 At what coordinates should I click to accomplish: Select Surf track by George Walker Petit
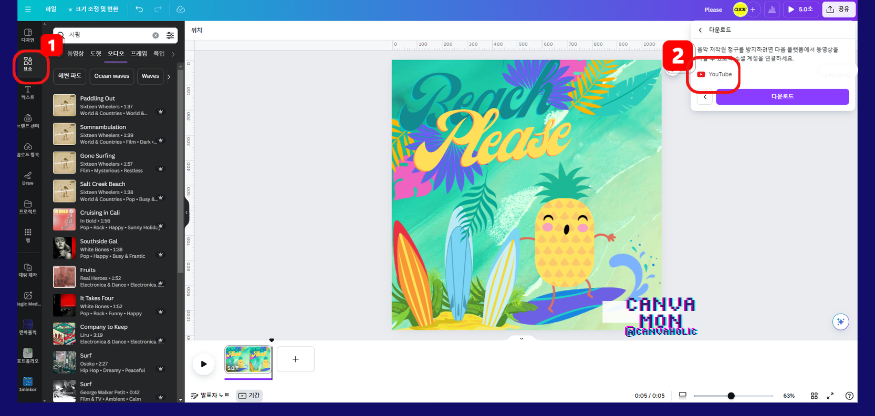109,390
